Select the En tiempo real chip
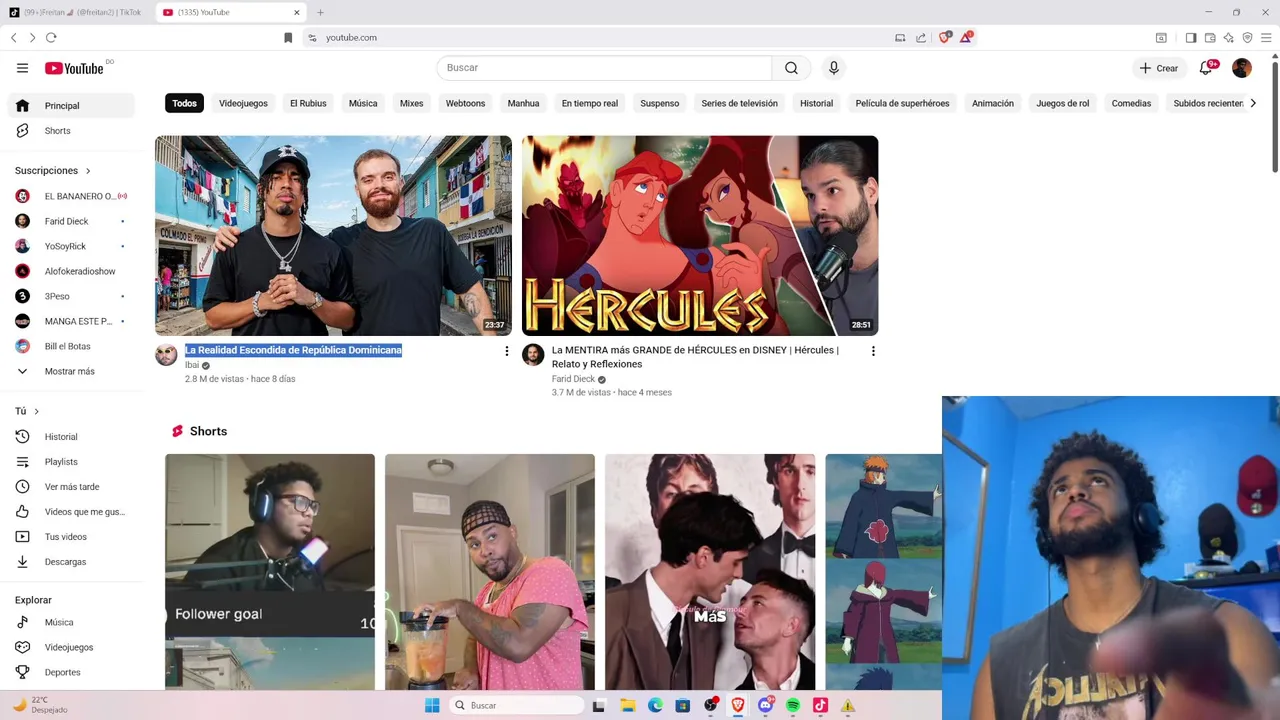This screenshot has height=720, width=1280. (x=589, y=103)
